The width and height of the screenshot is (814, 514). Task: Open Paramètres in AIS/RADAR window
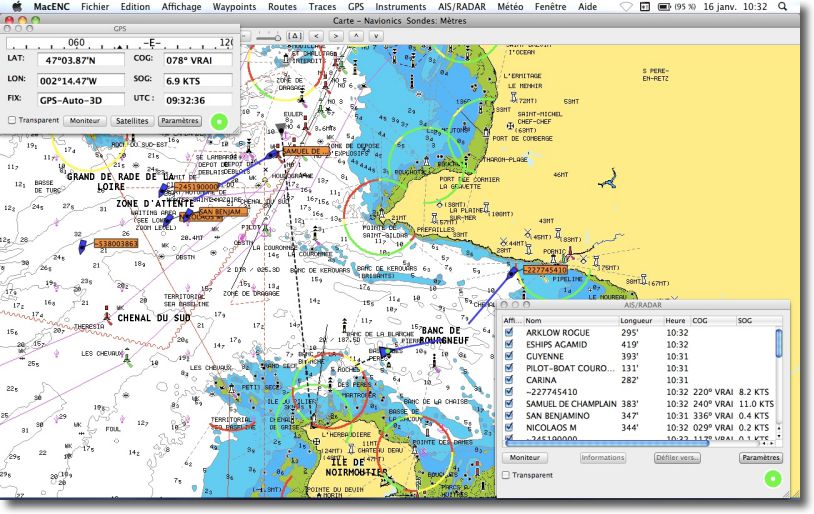(x=761, y=457)
